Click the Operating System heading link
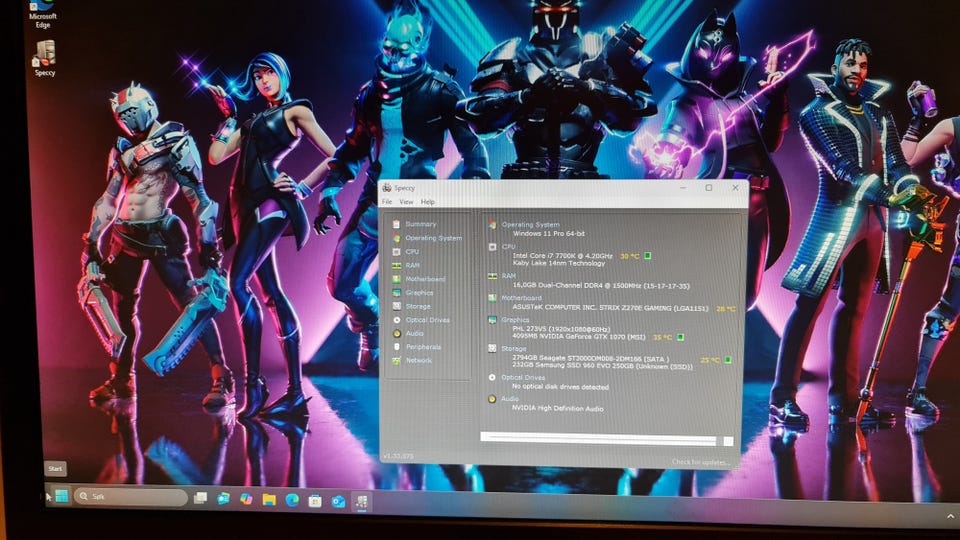 (x=530, y=225)
